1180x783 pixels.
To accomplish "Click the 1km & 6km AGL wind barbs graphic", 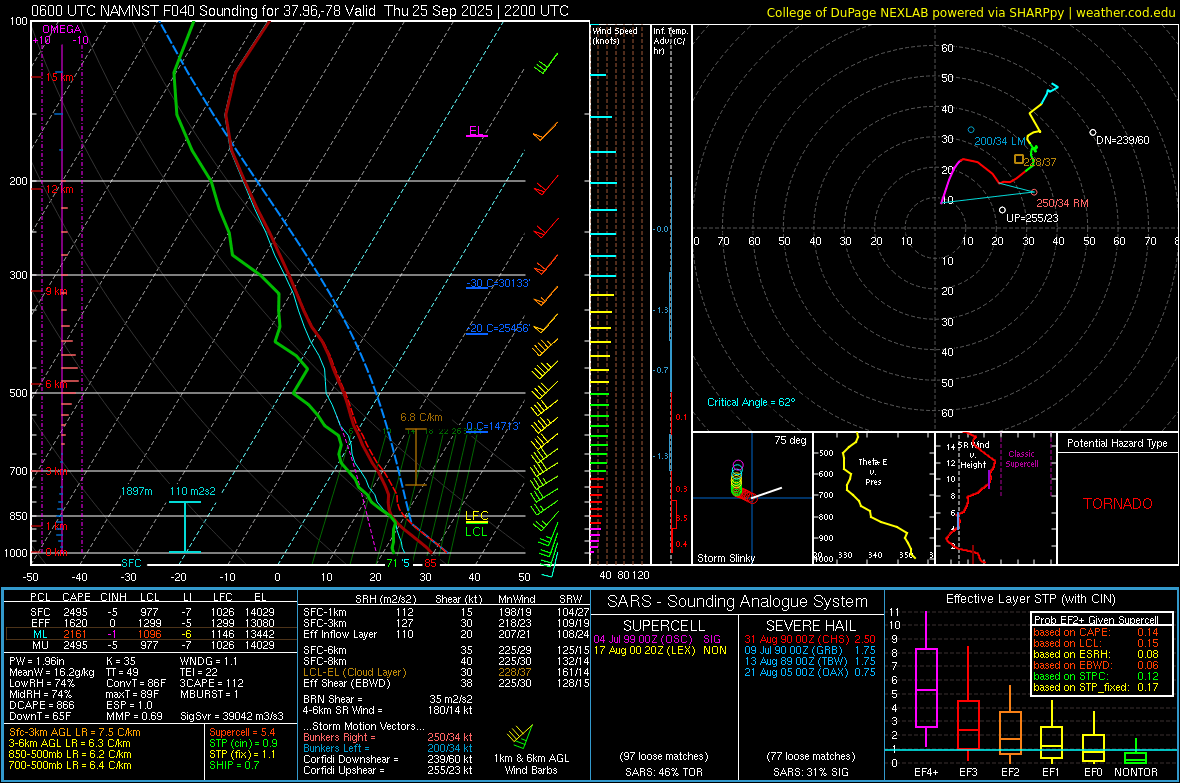I will [520, 736].
